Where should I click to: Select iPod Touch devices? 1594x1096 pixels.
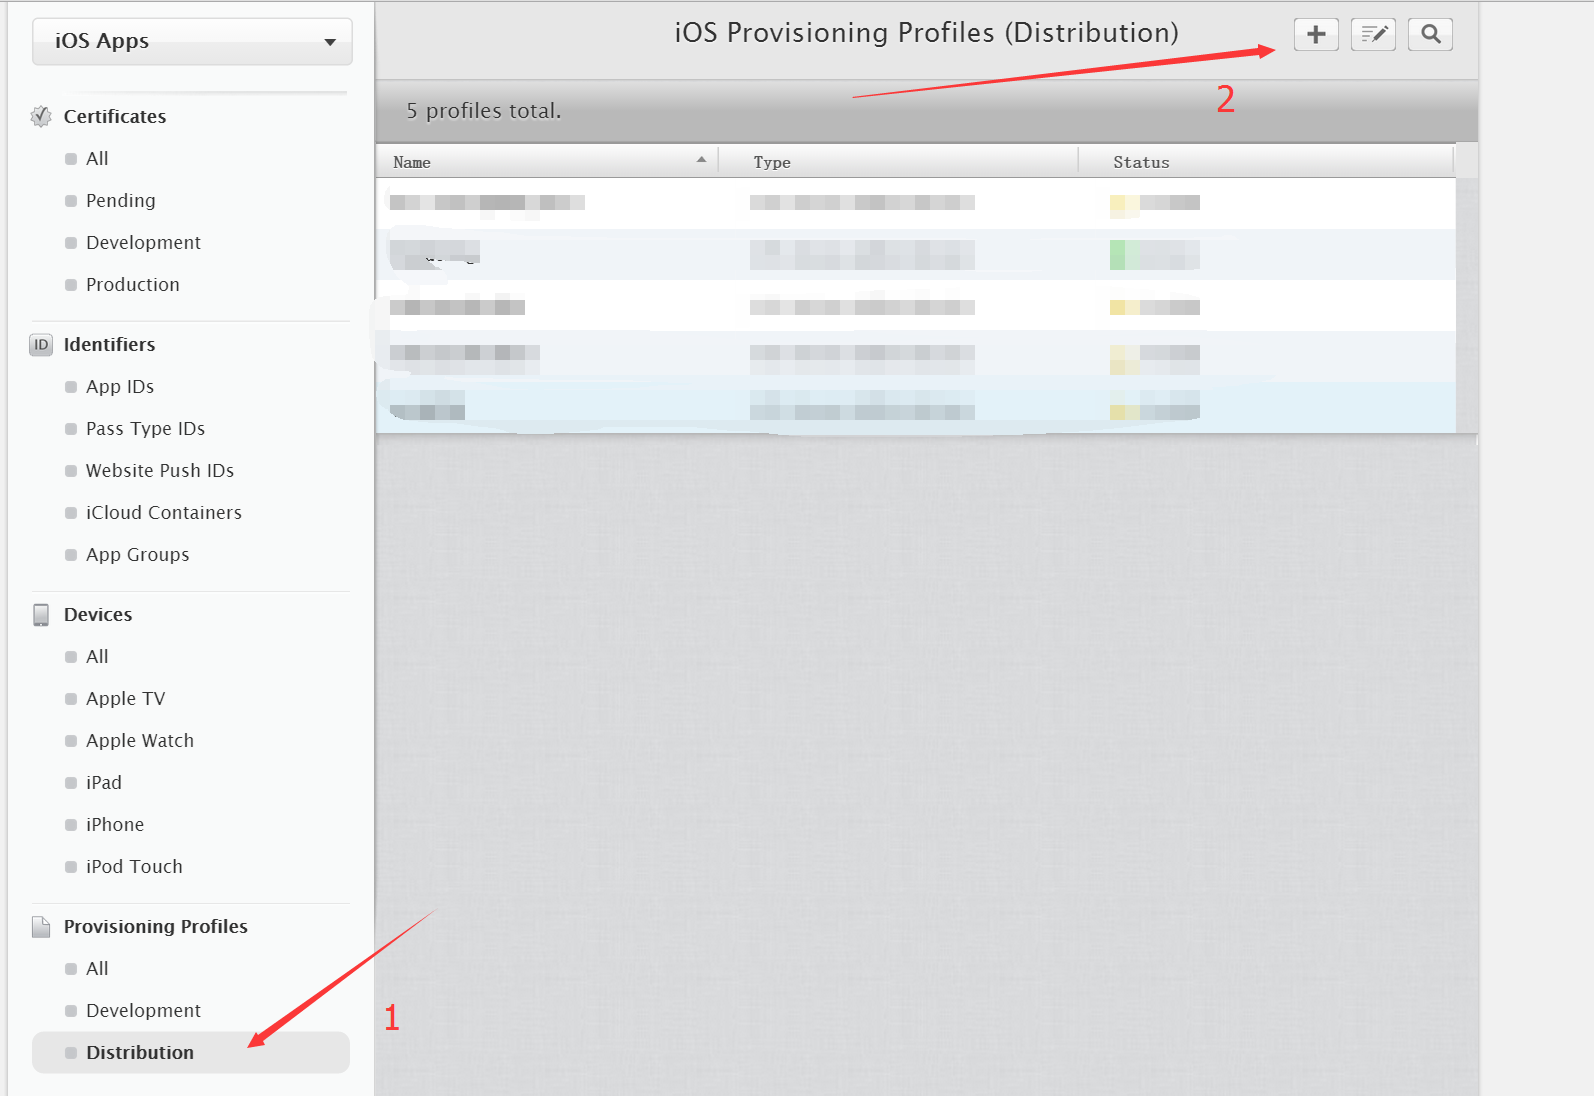click(x=134, y=867)
